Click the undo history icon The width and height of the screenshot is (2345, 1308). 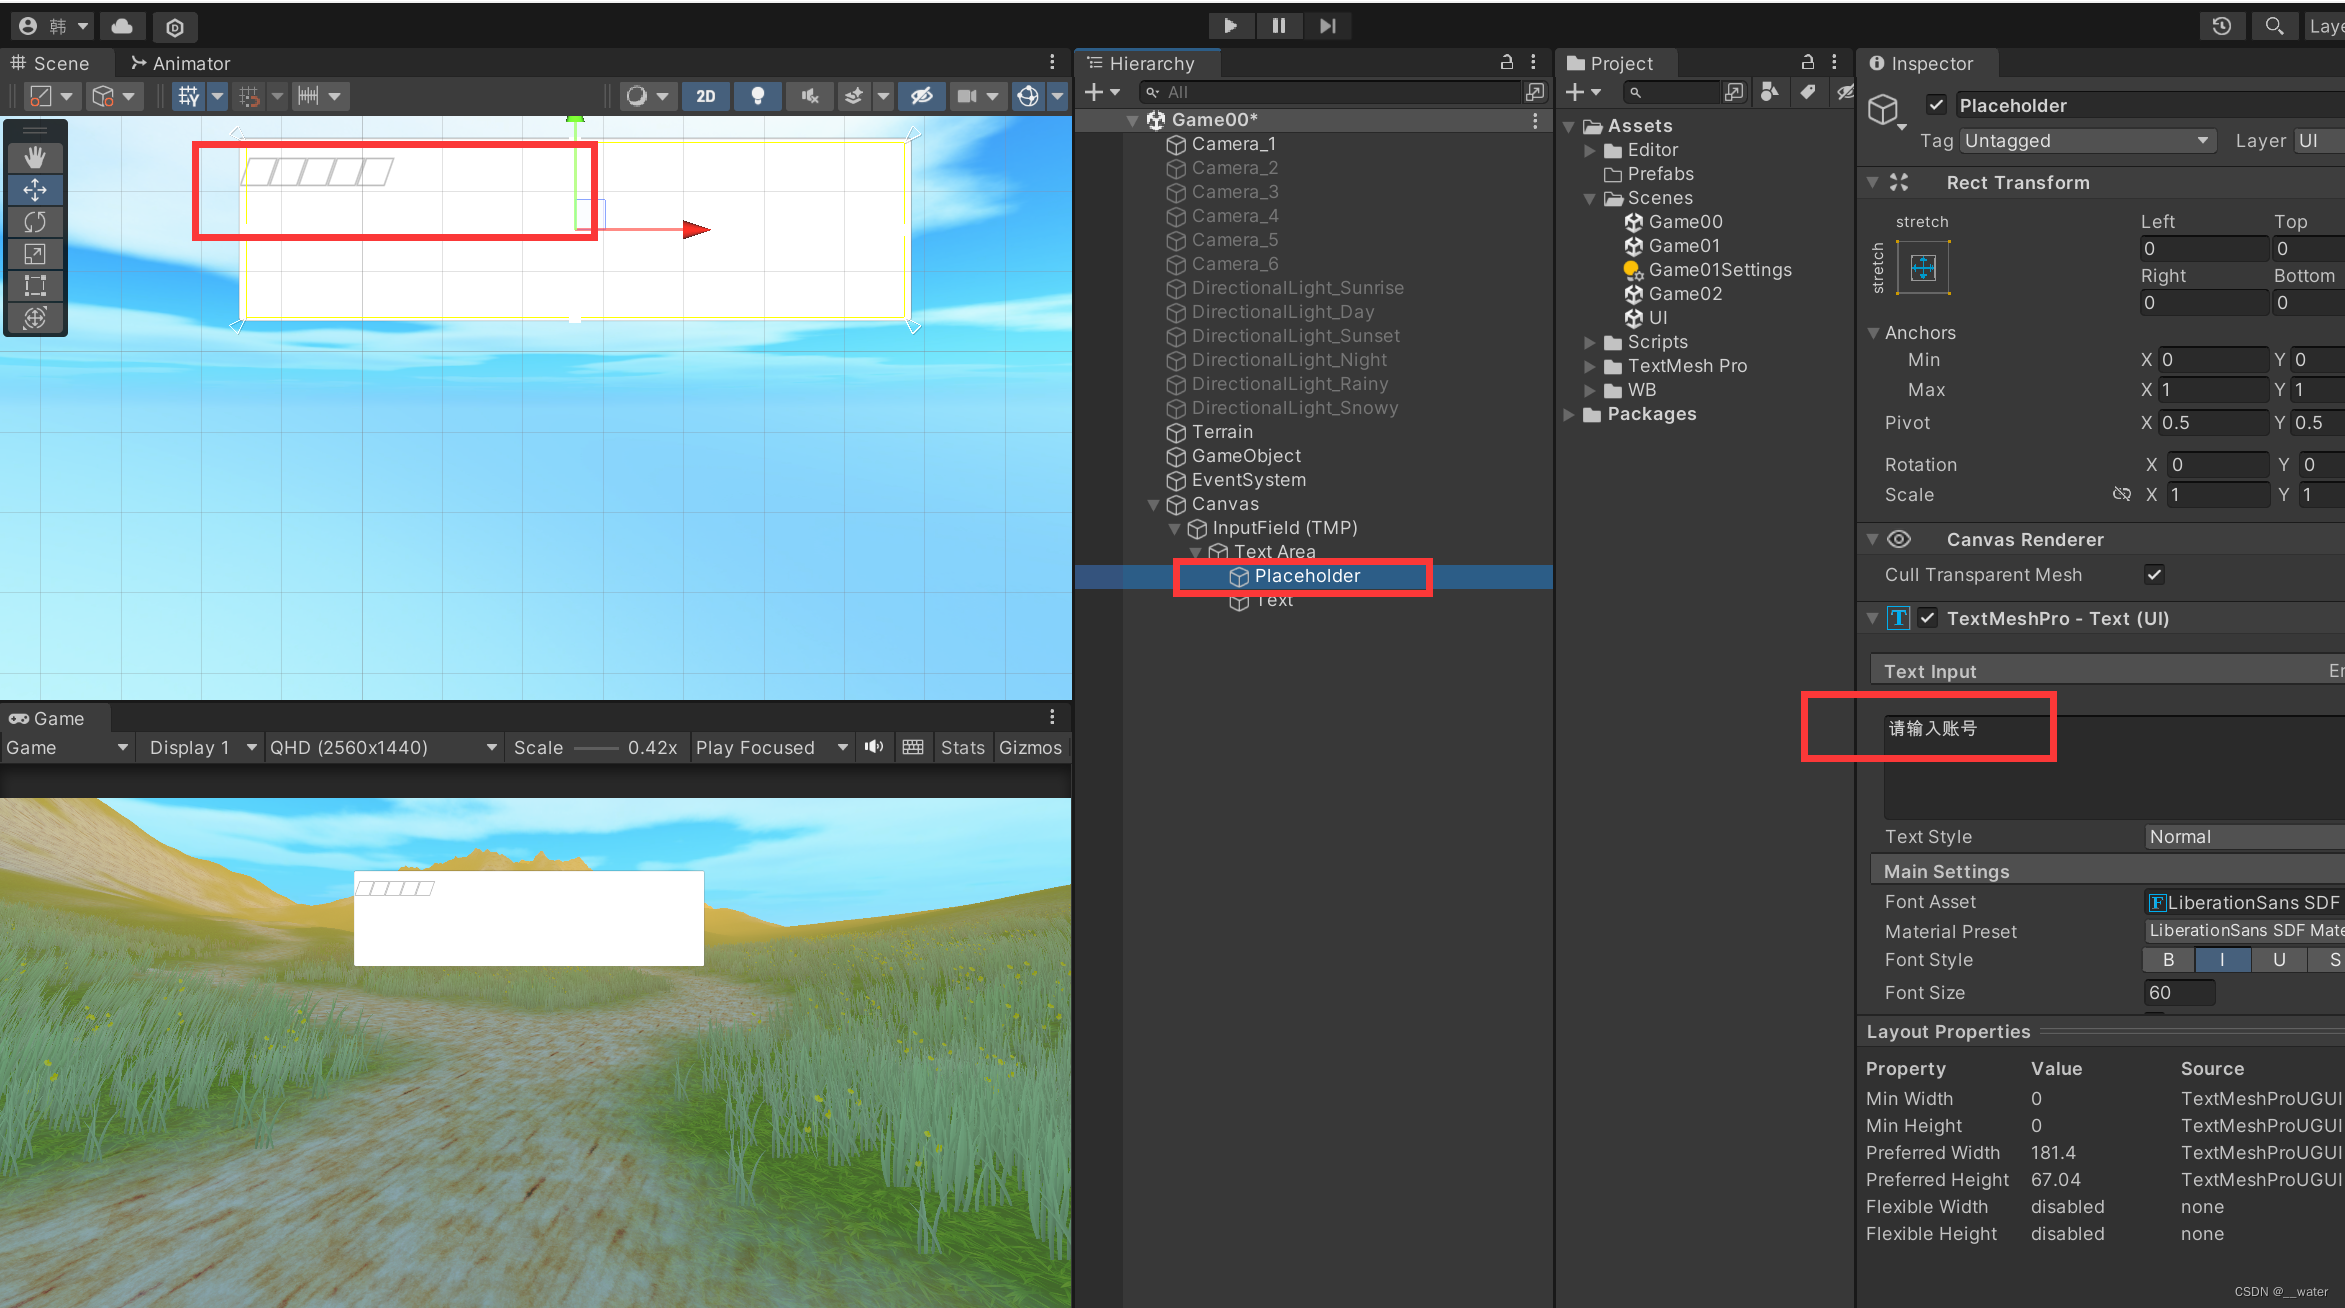pyautogui.click(x=2221, y=26)
